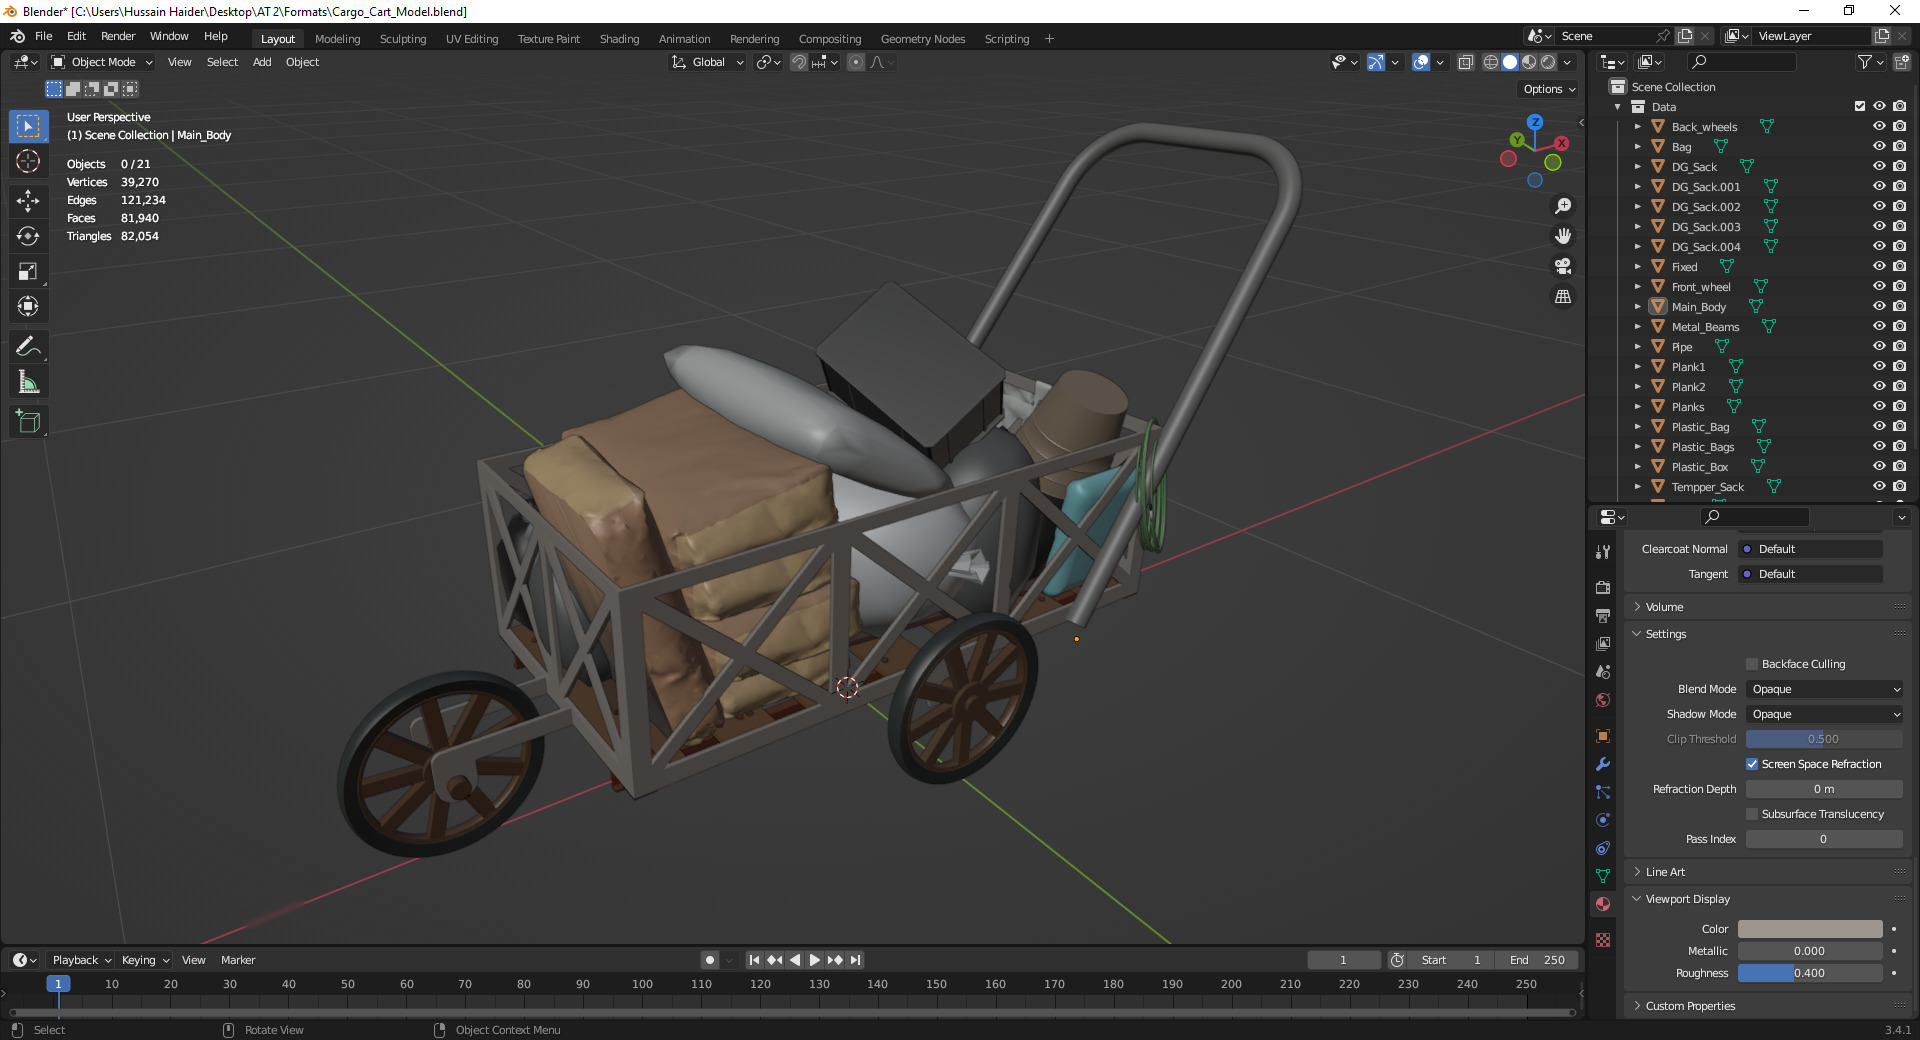Click the End frame field
The image size is (1920, 1040).
pyautogui.click(x=1538, y=960)
